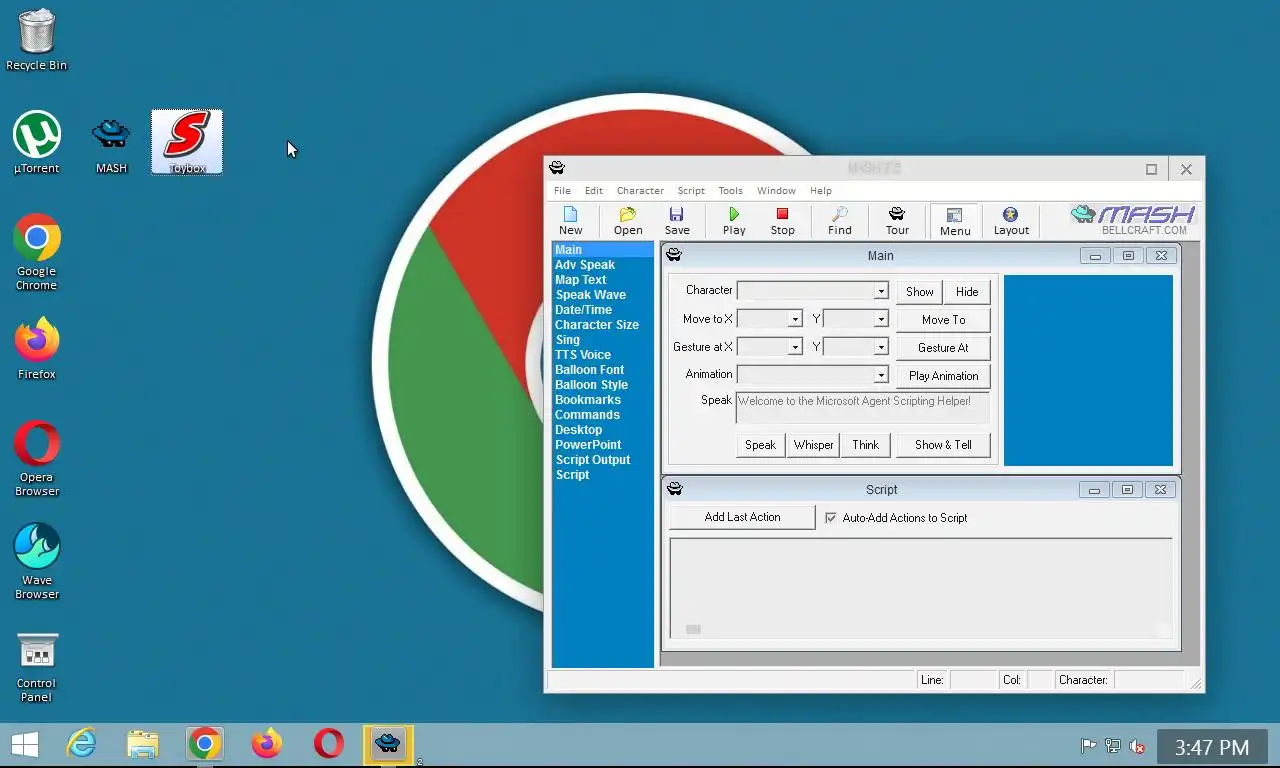This screenshot has height=768, width=1280.
Task: Open the Windows Start button
Action: [25, 744]
